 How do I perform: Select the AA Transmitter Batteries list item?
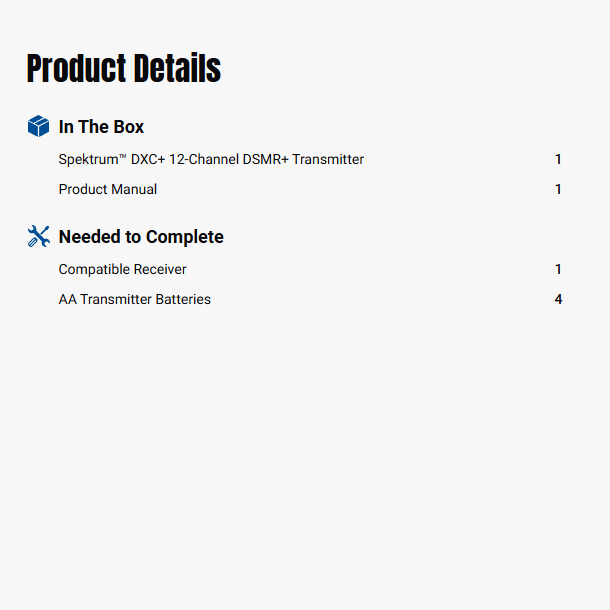[135, 299]
